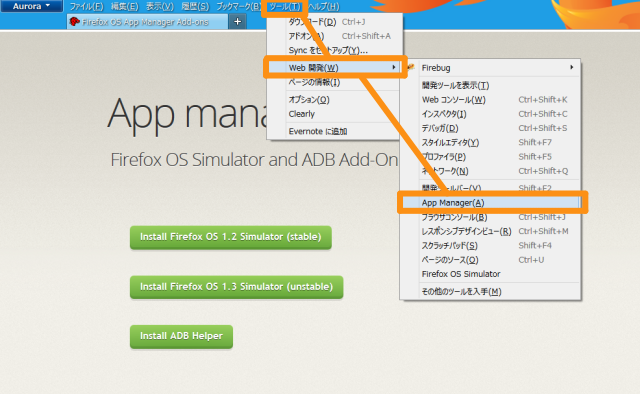Open the ファイル(F) menu

pos(86,7)
